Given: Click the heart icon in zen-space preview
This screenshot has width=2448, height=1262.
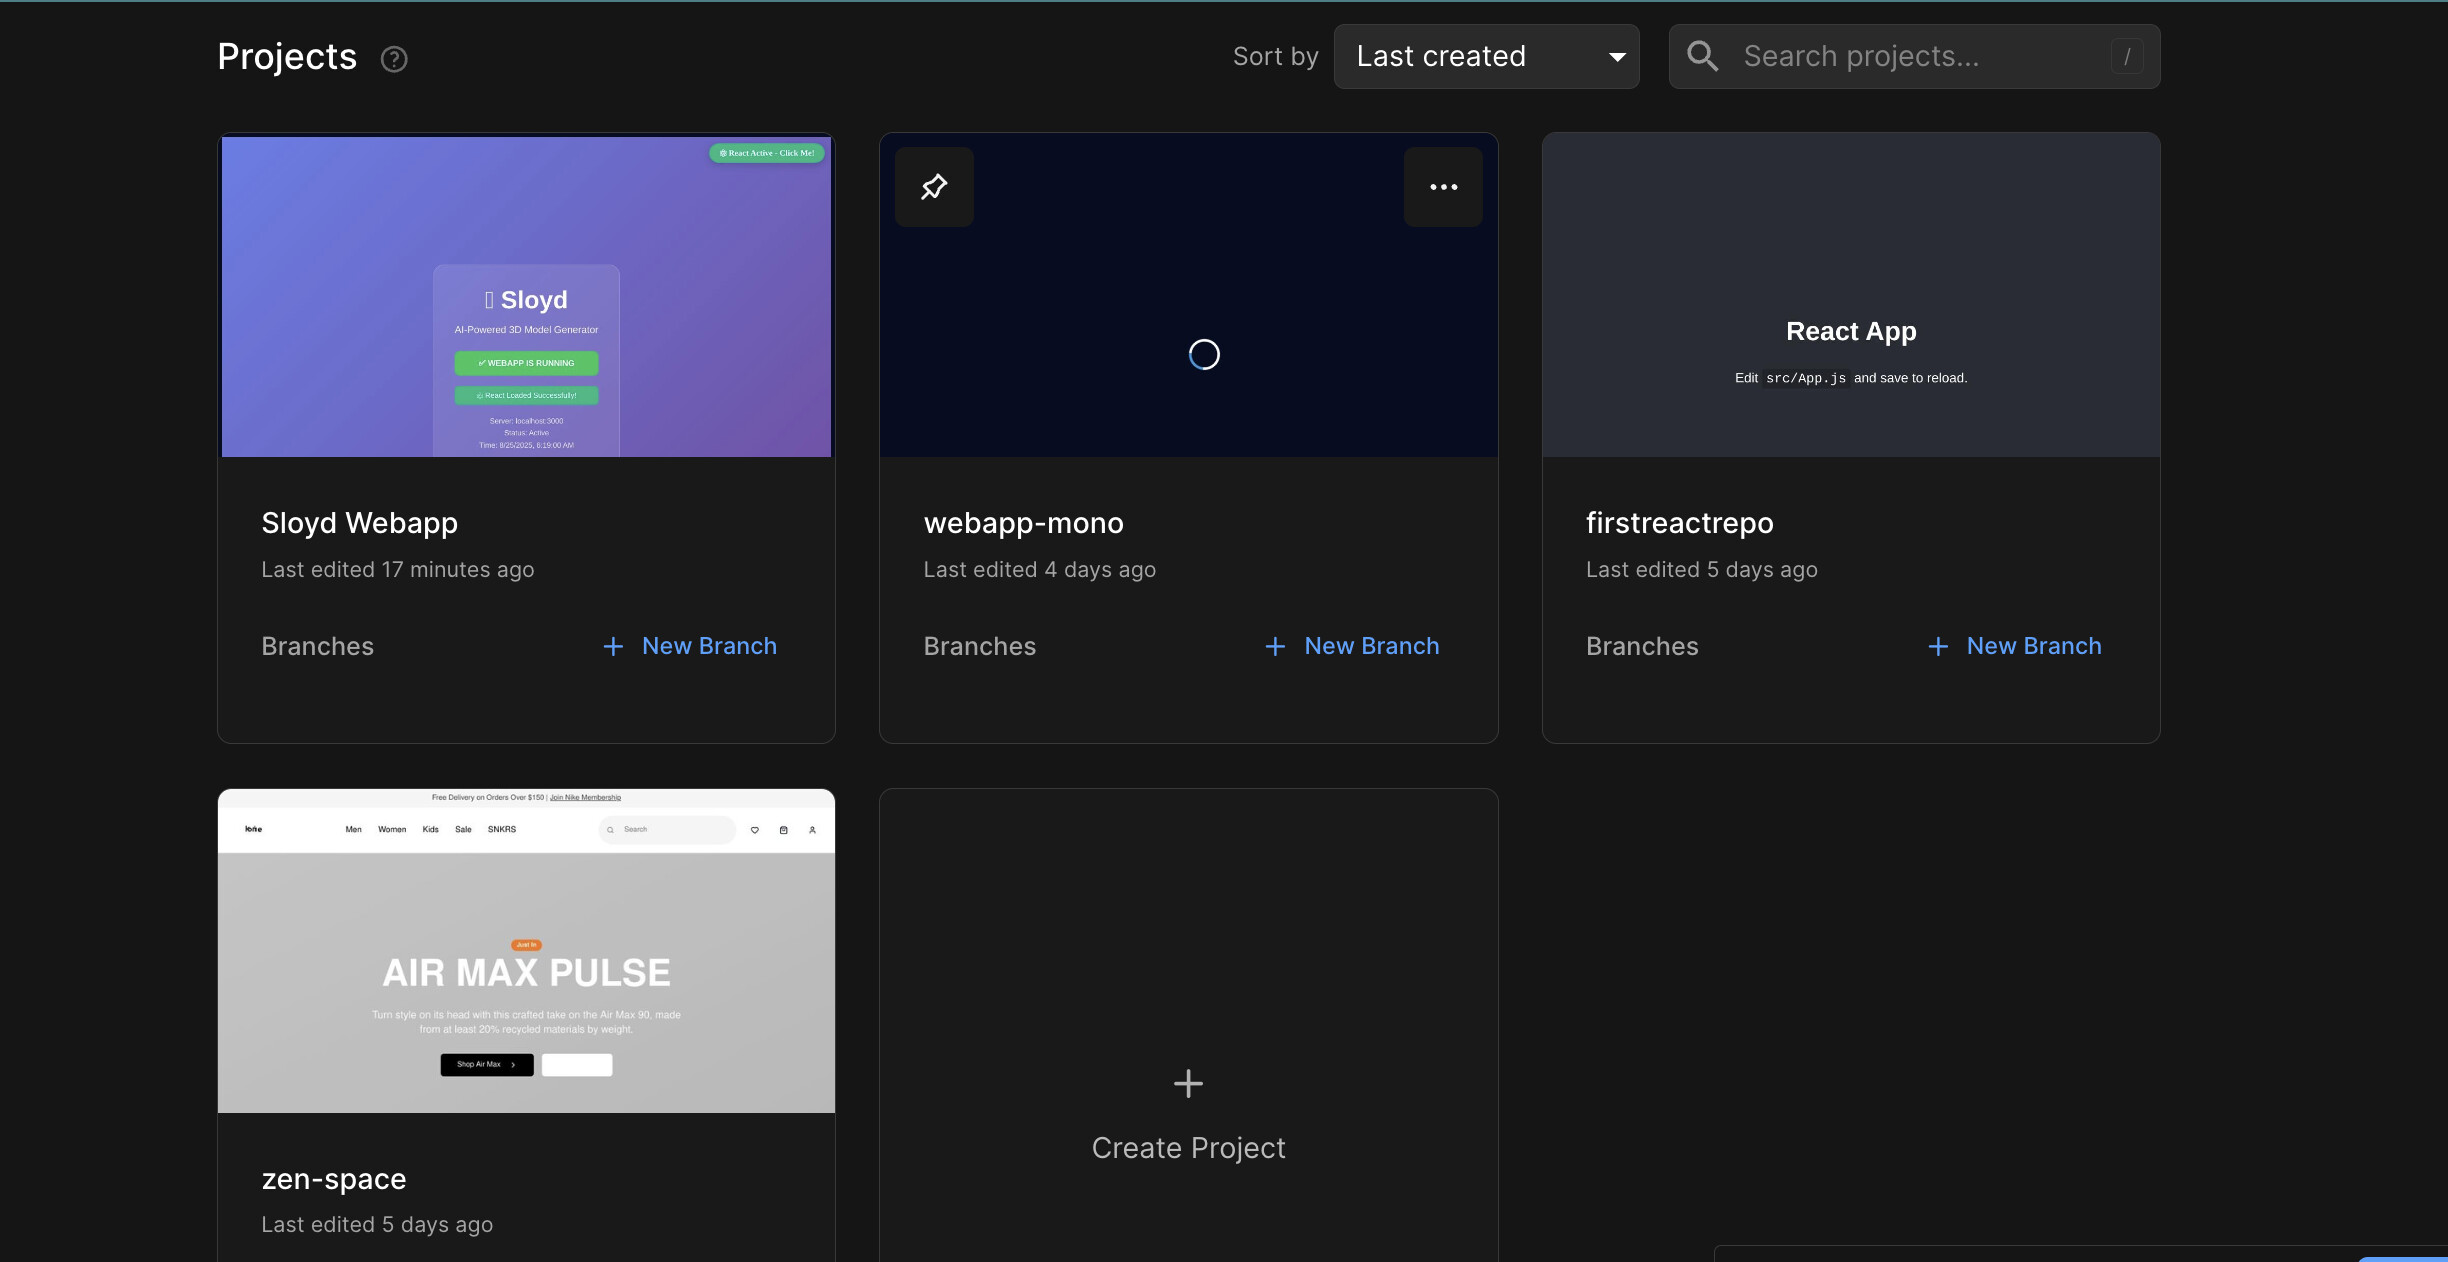Looking at the screenshot, I should coord(755,829).
